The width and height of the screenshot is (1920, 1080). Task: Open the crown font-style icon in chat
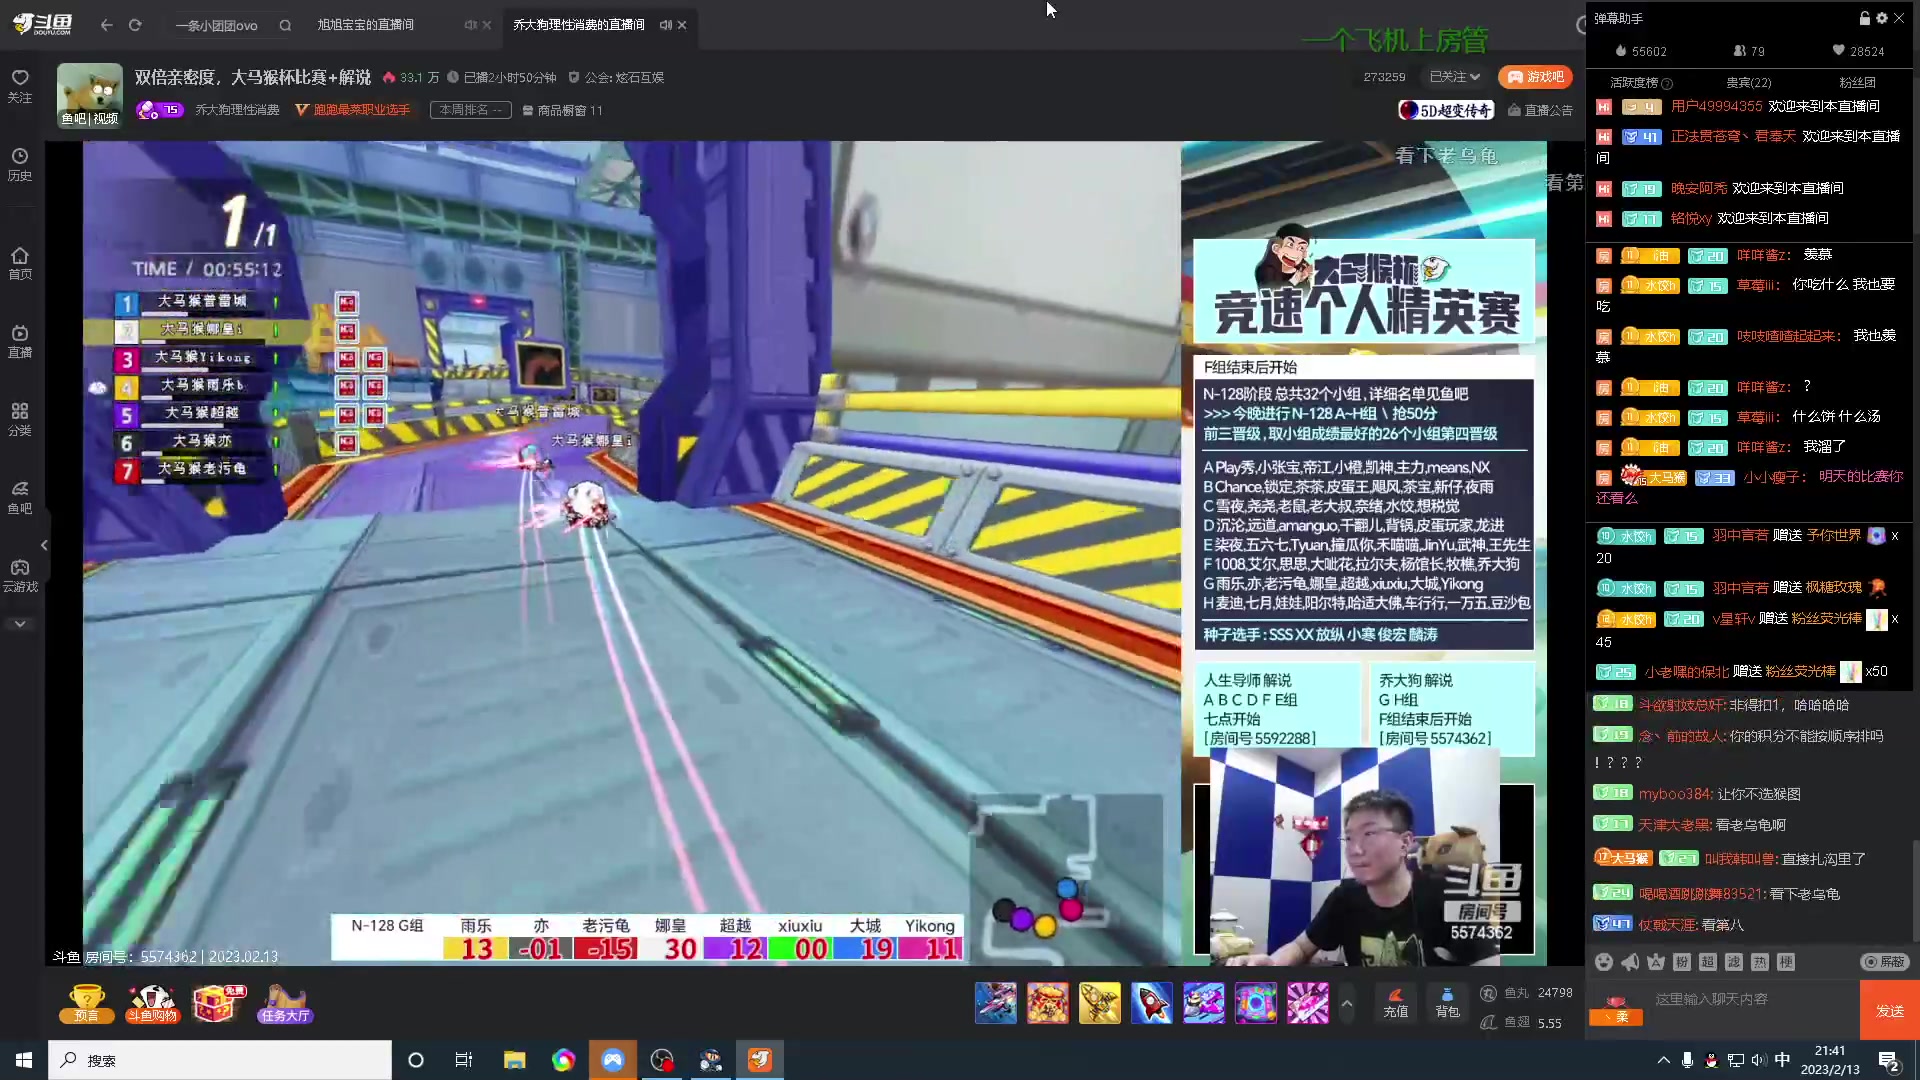(1656, 962)
